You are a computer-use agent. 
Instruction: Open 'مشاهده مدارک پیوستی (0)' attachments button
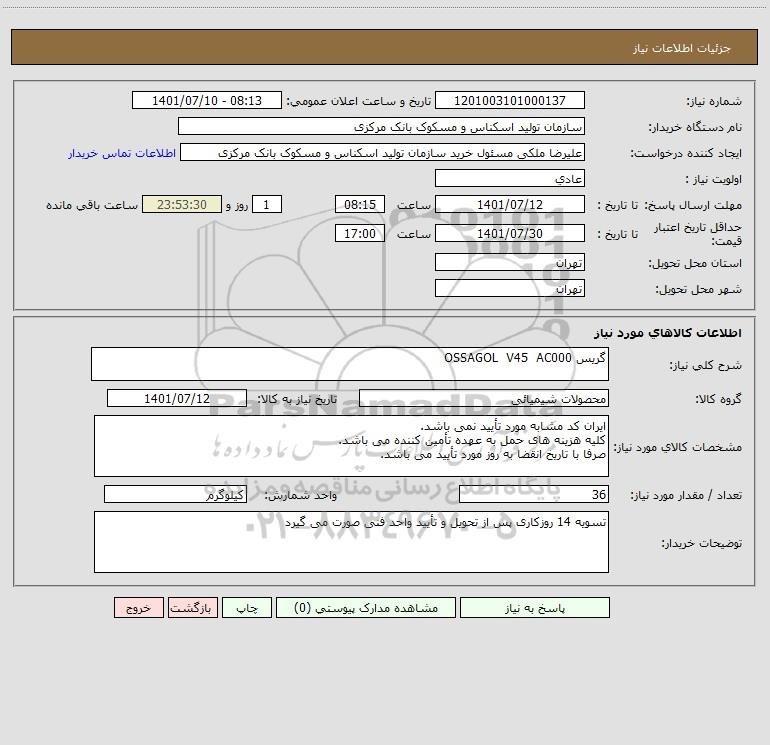coord(366,607)
